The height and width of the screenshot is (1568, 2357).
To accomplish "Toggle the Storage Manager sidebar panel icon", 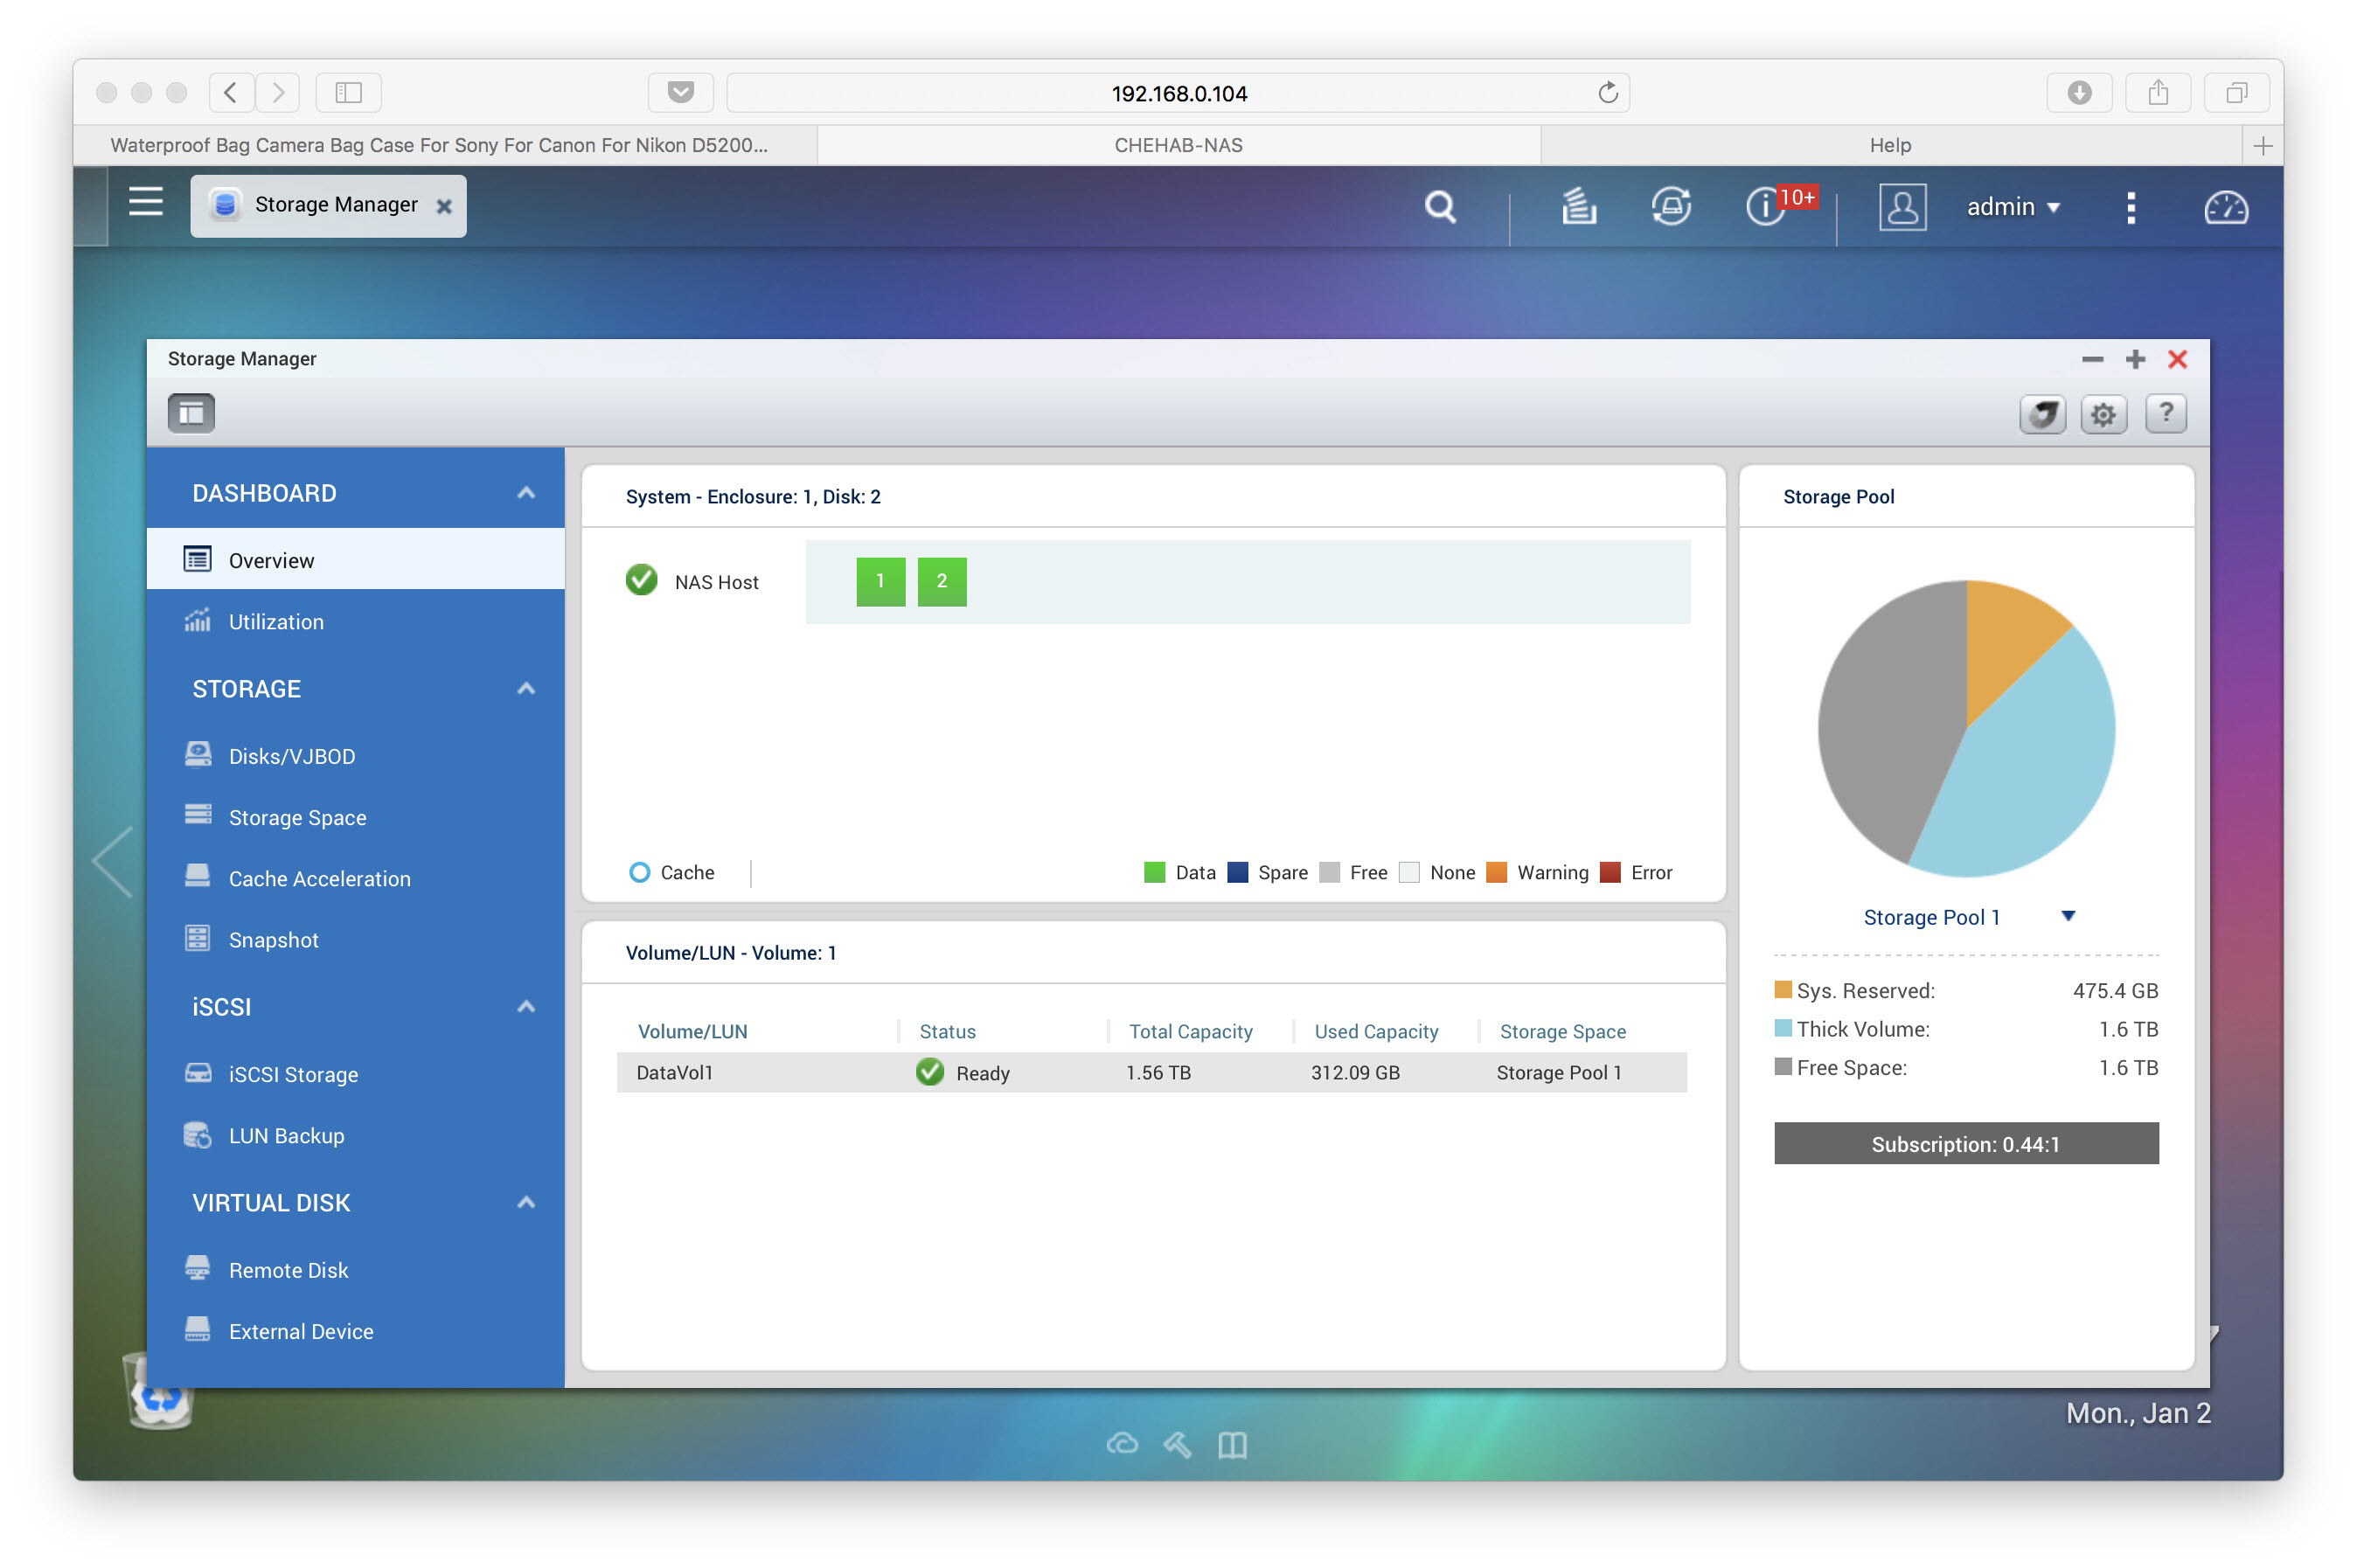I will (191, 413).
